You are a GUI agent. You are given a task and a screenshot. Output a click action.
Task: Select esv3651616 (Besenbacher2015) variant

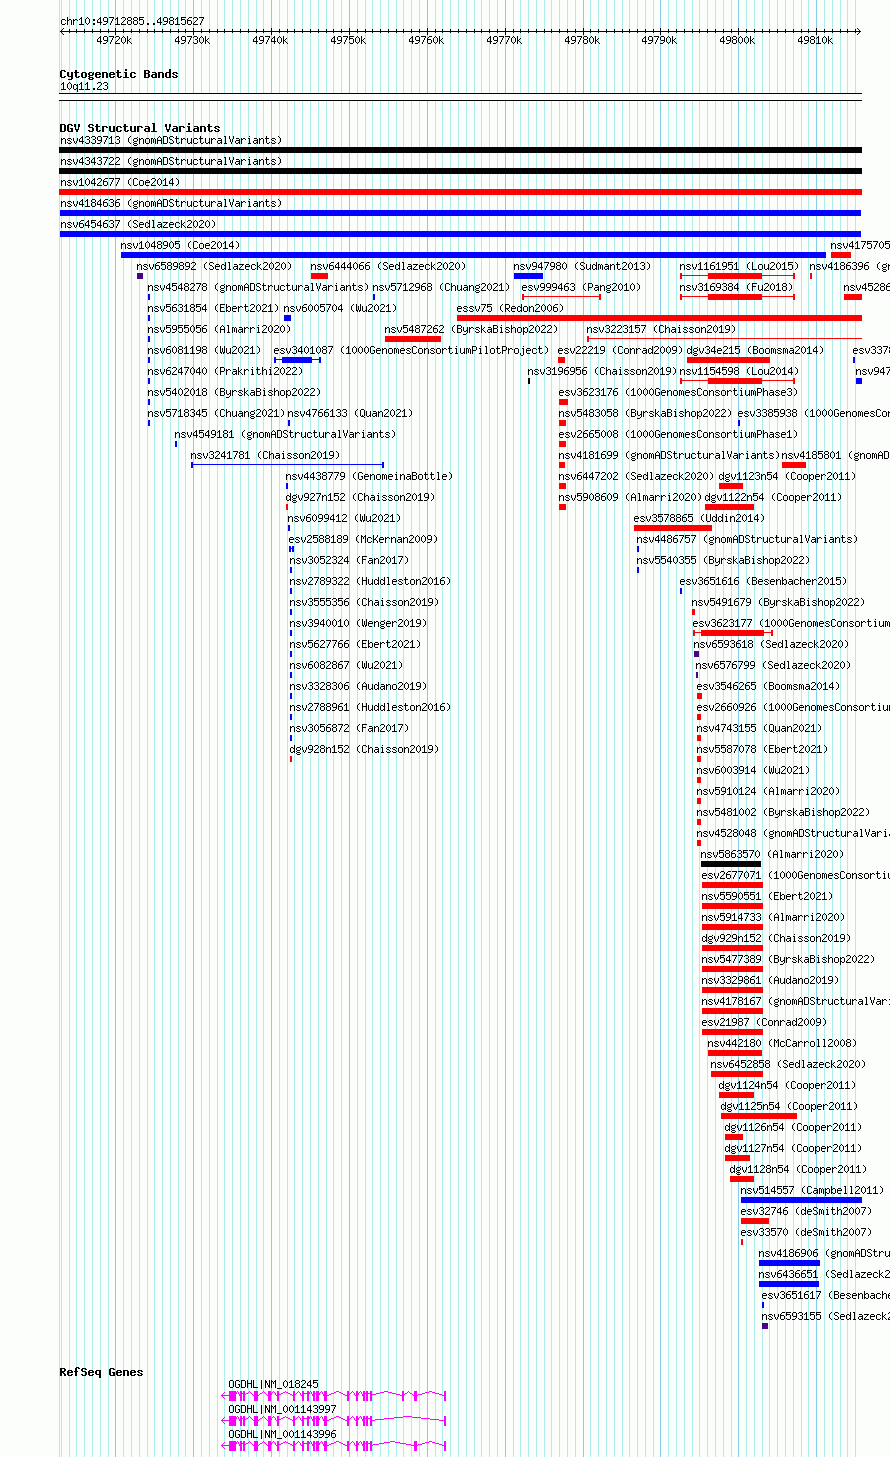coord(763,581)
